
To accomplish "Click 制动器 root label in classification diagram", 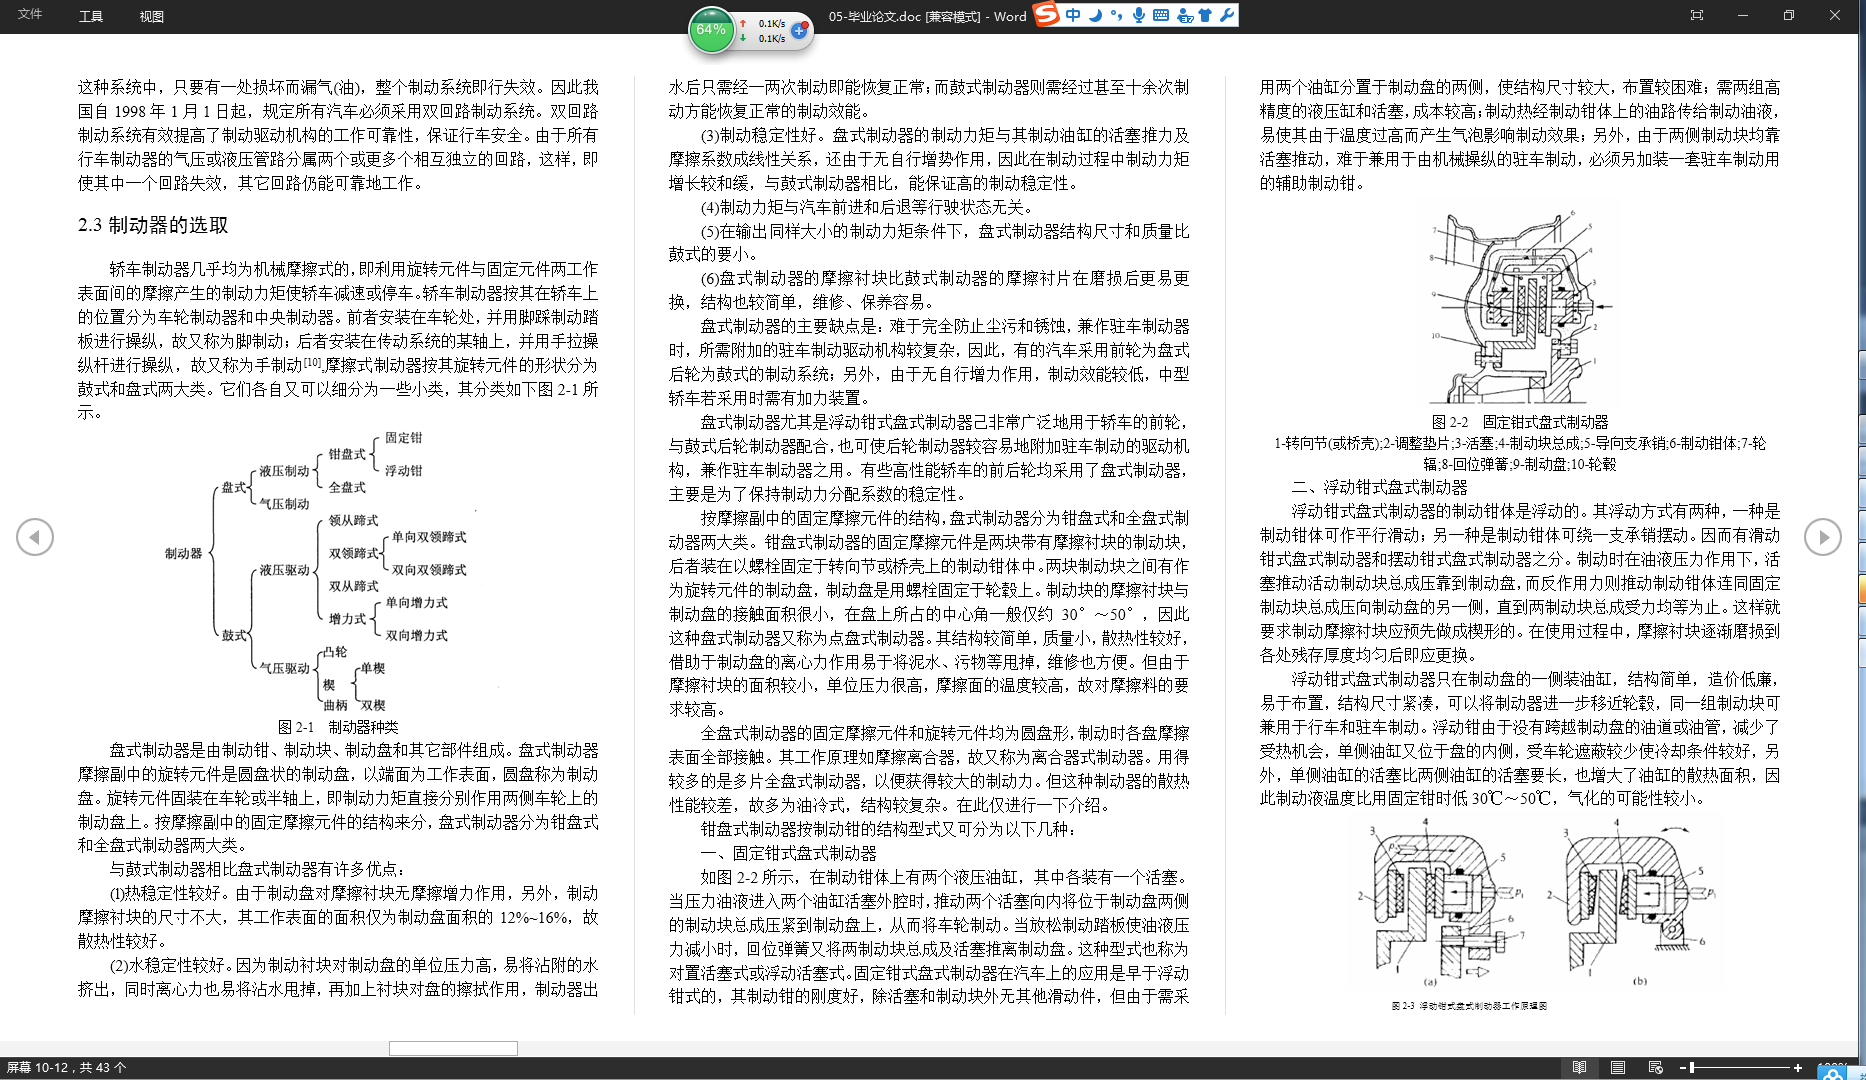I will click(x=183, y=553).
